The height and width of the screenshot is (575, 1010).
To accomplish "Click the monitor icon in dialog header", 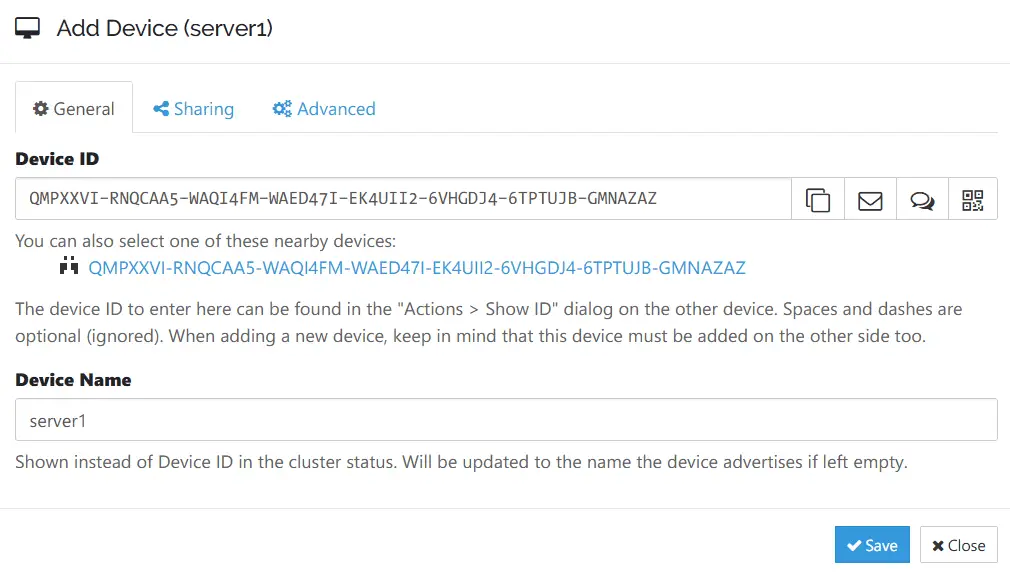I will point(28,28).
